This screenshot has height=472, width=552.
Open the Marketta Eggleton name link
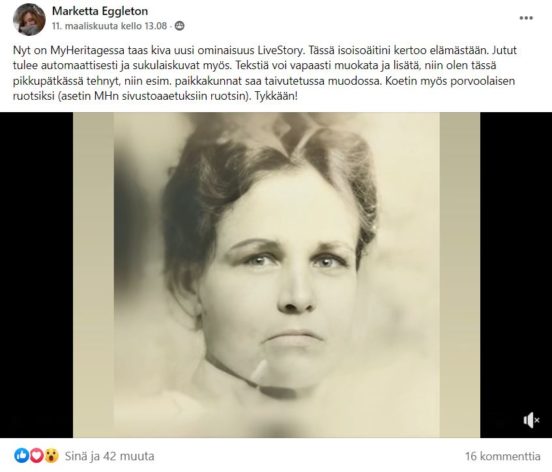[x=100, y=11]
